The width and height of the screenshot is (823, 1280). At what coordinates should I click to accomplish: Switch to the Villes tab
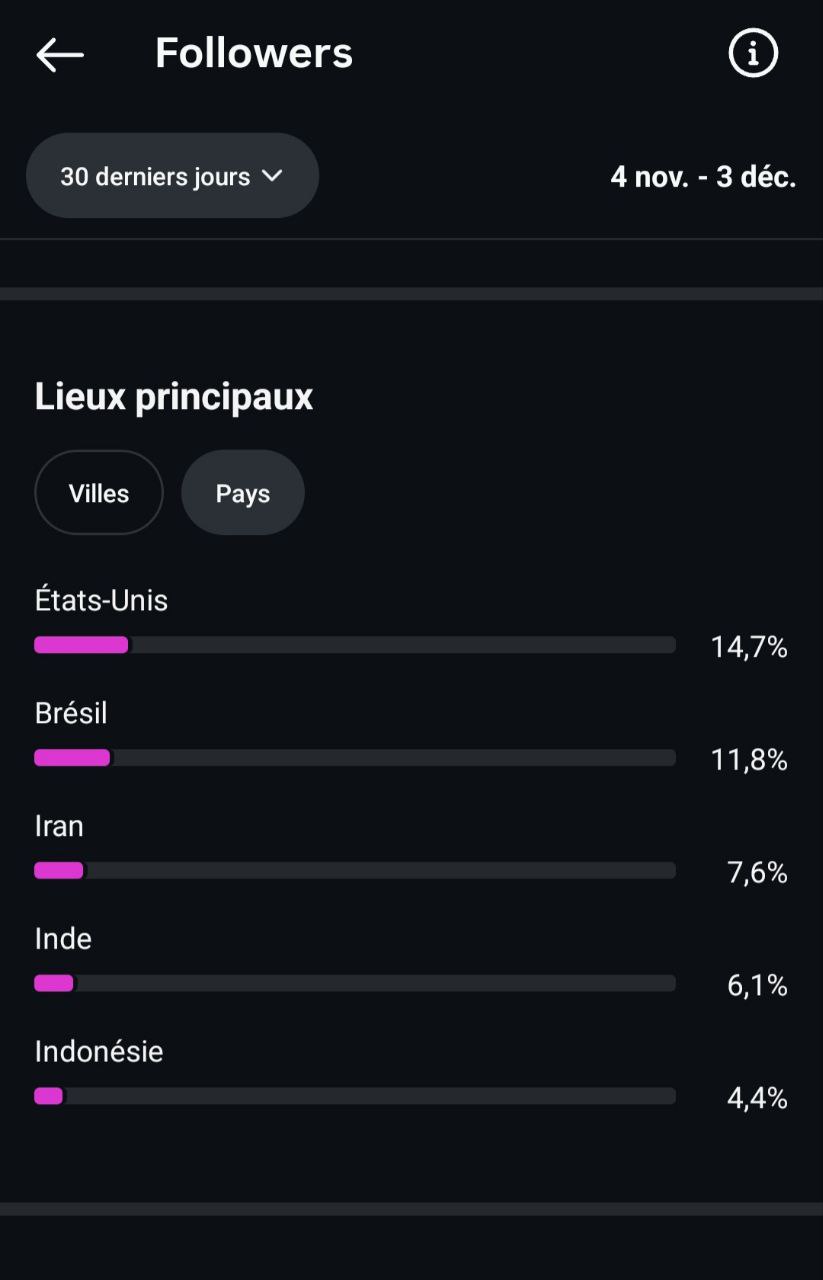99,493
